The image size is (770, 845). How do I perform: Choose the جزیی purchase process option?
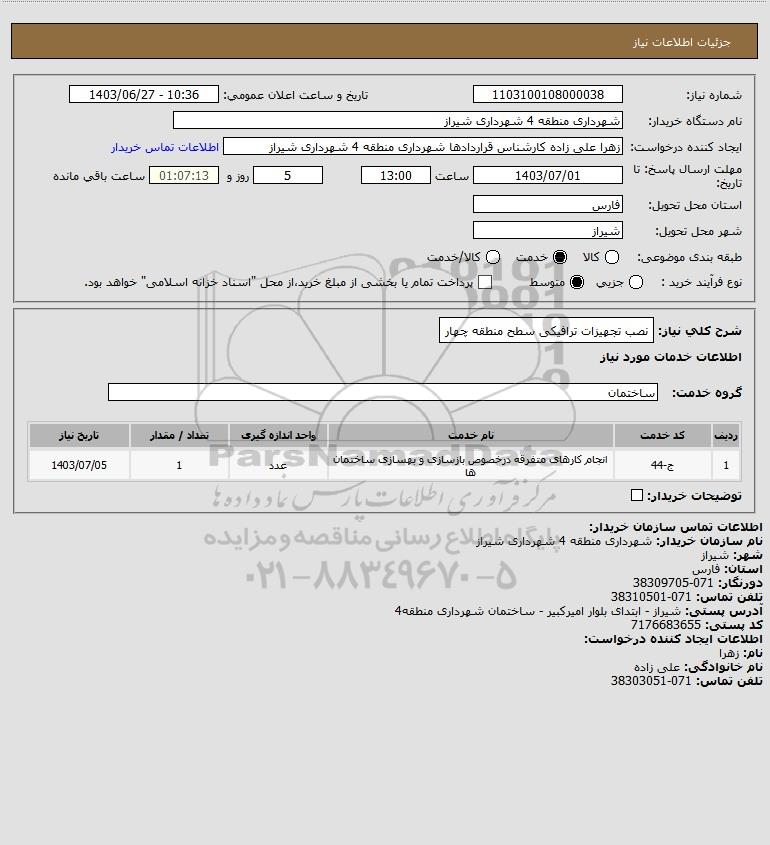636,282
